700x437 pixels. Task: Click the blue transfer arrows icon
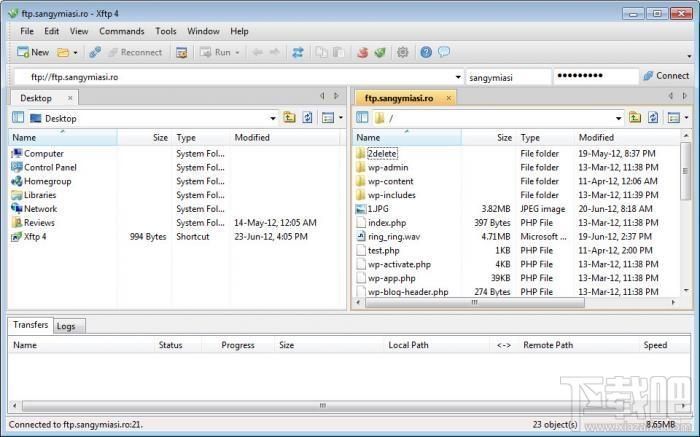tap(297, 53)
